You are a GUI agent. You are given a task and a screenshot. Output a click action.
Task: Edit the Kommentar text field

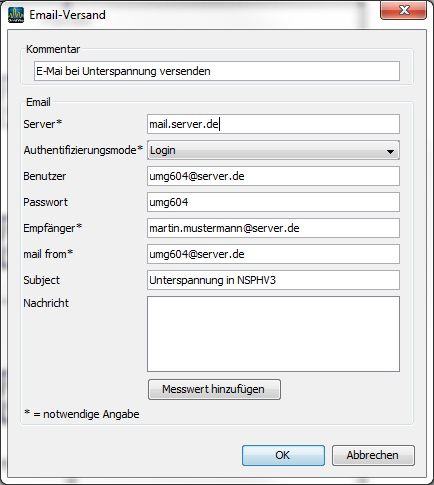[217, 71]
